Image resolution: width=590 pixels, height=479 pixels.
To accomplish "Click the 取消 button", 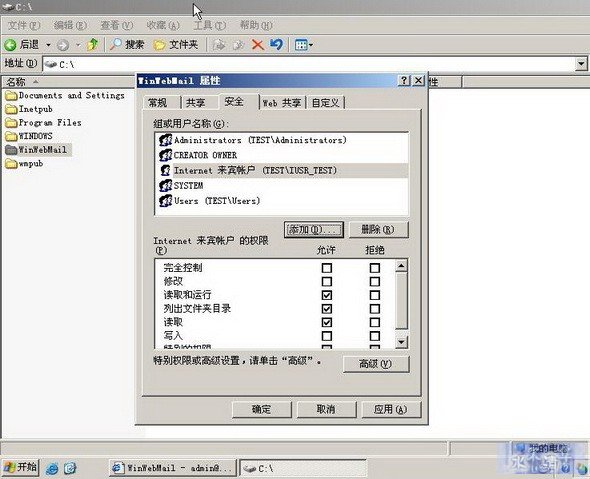I will click(x=326, y=409).
